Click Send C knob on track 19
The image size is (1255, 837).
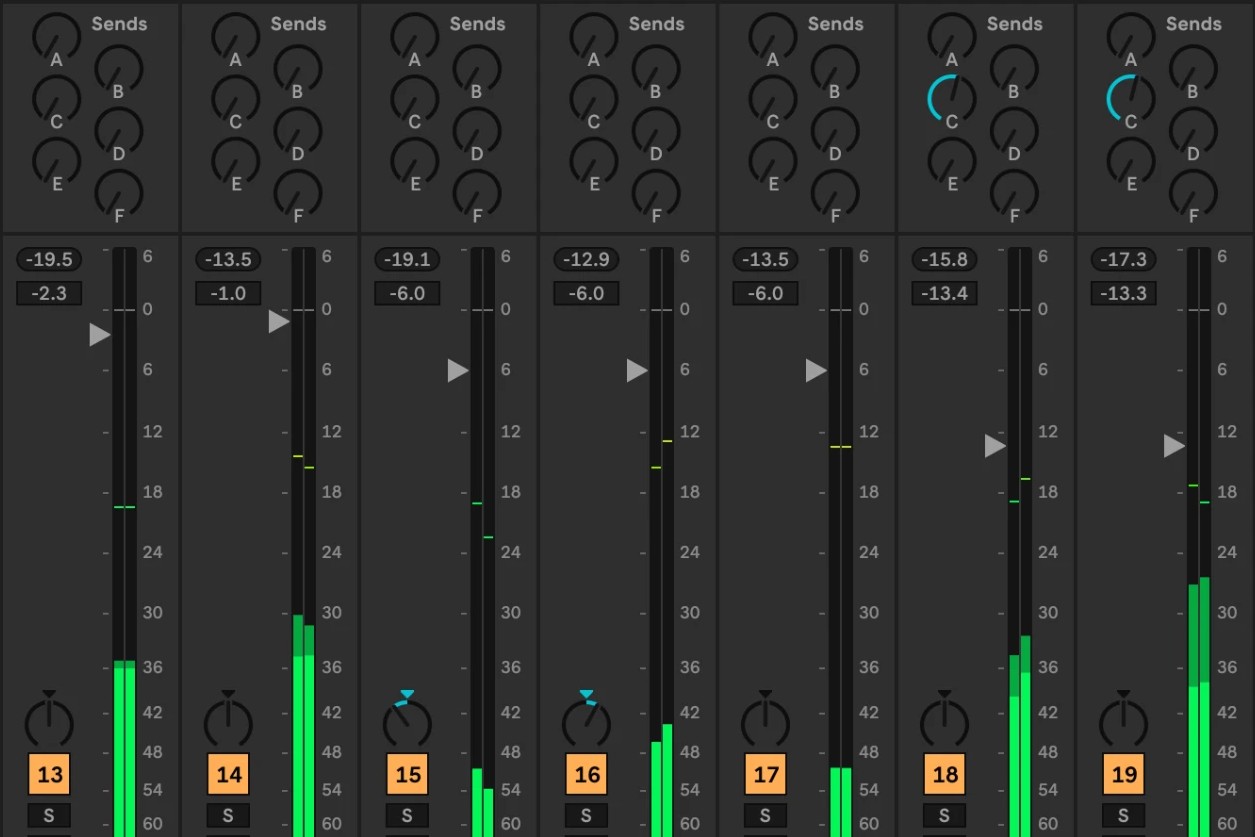pos(1131,98)
